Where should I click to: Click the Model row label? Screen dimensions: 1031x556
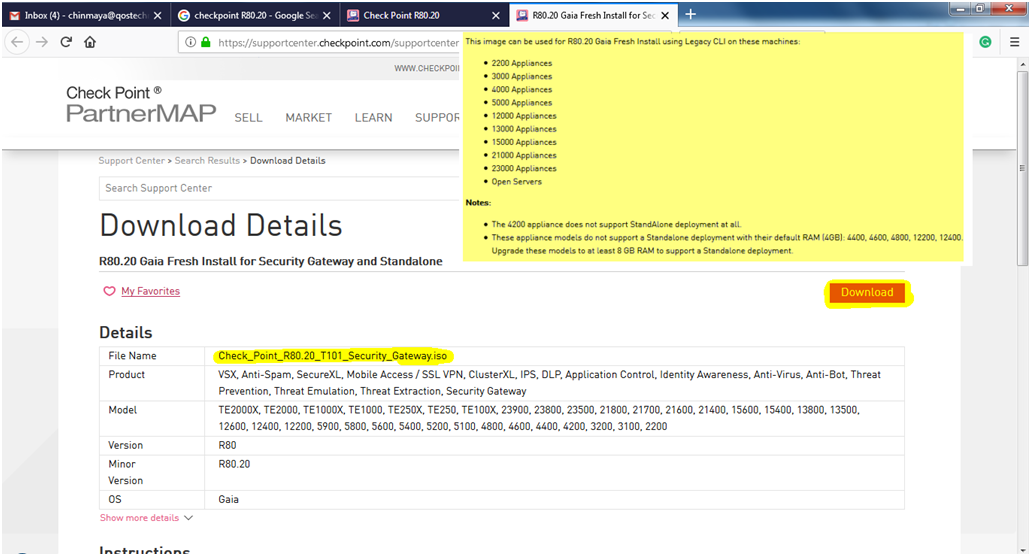[122, 410]
